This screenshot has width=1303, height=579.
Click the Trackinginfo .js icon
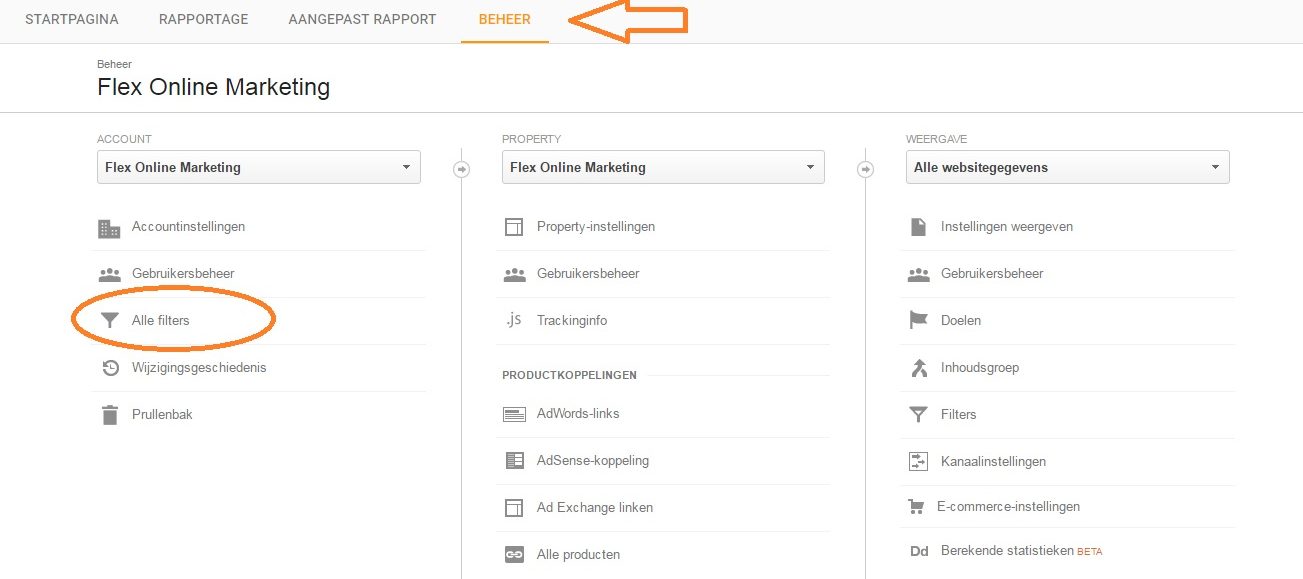pyautogui.click(x=514, y=321)
